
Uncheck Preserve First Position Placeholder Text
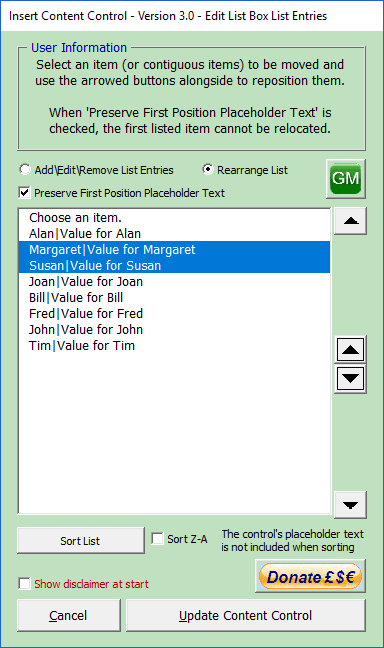122,193
